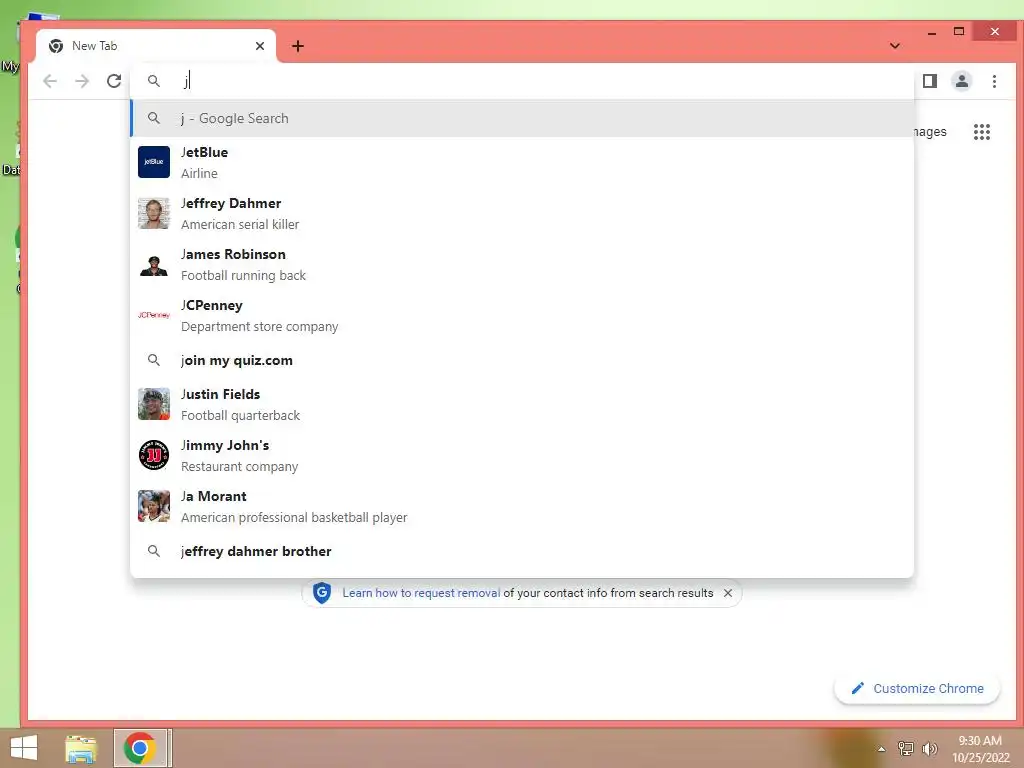
Task: Choose the James Robinson suggestion
Action: (x=522, y=264)
